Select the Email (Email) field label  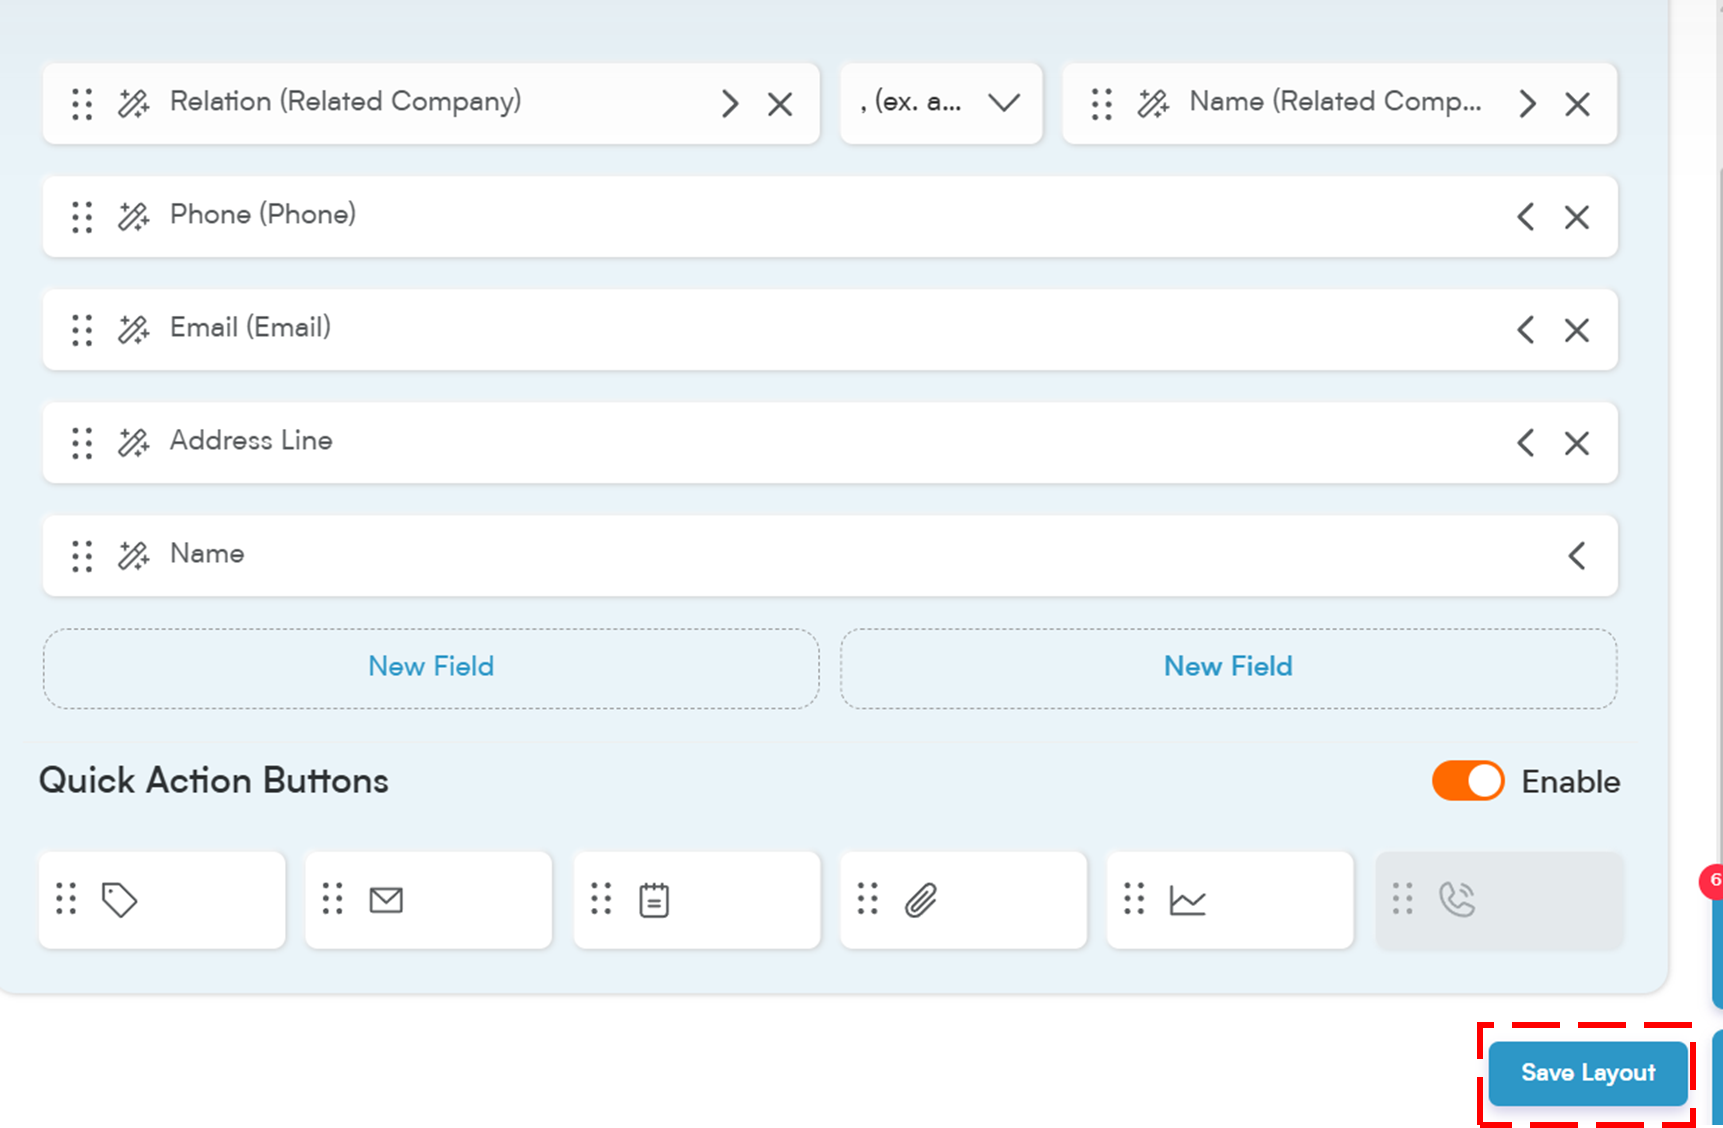250,327
